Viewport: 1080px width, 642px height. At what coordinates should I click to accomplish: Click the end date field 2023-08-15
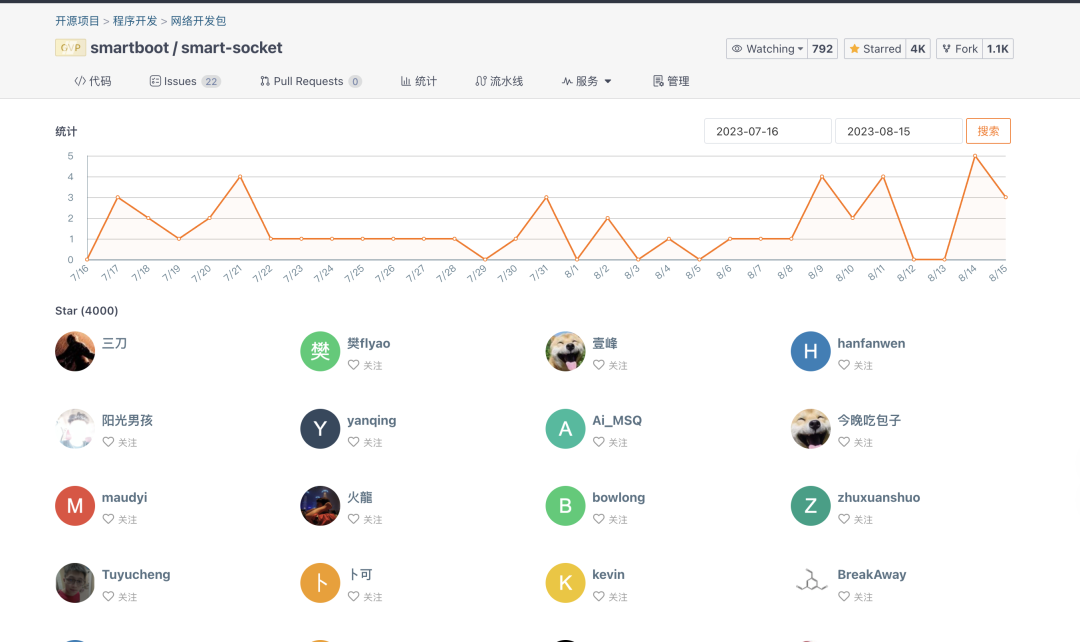tap(898, 131)
